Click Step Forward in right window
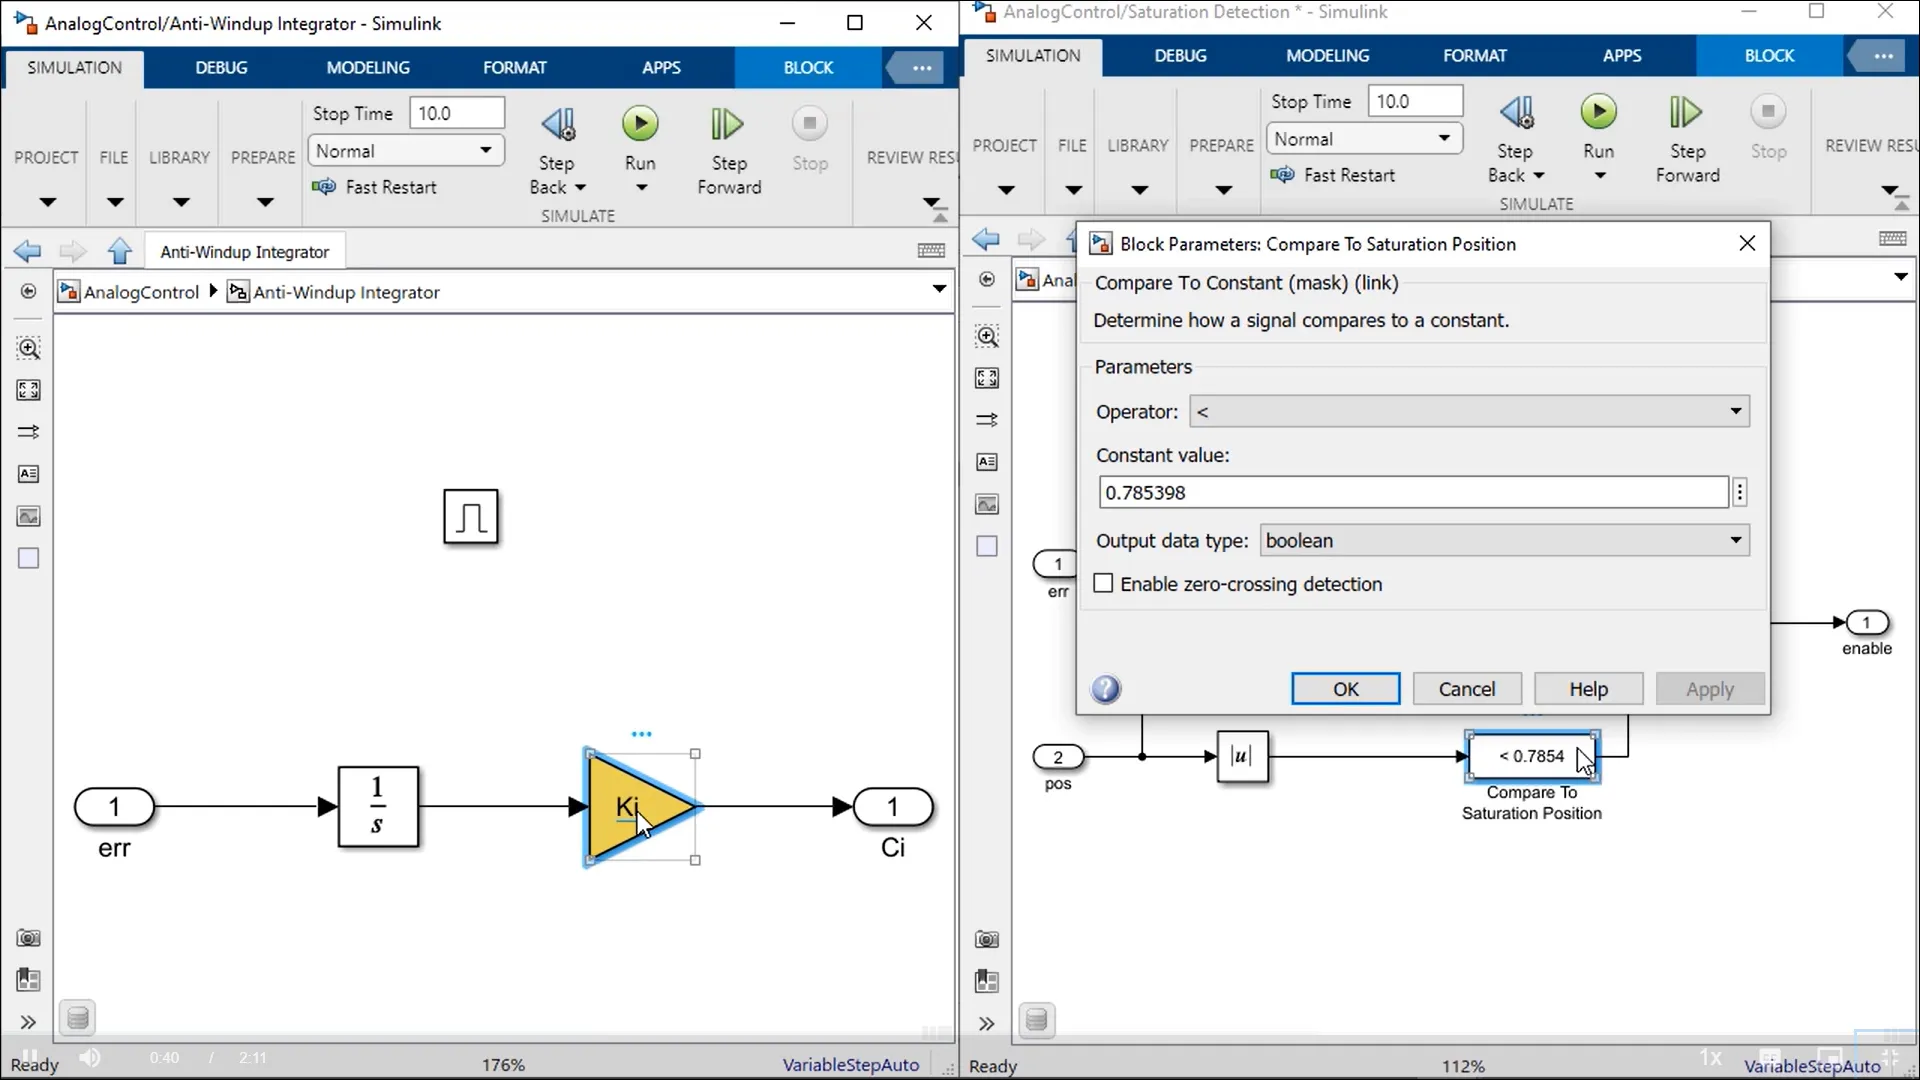 pos(1686,112)
